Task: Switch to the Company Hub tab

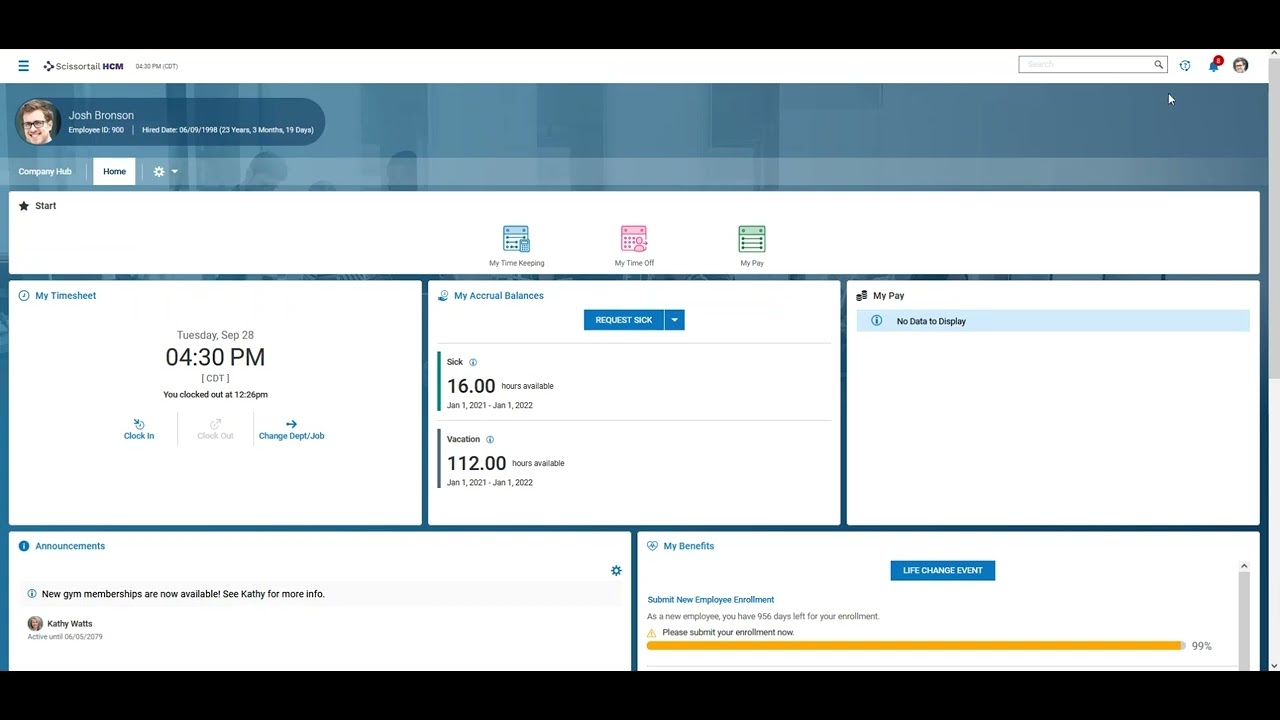Action: (45, 171)
